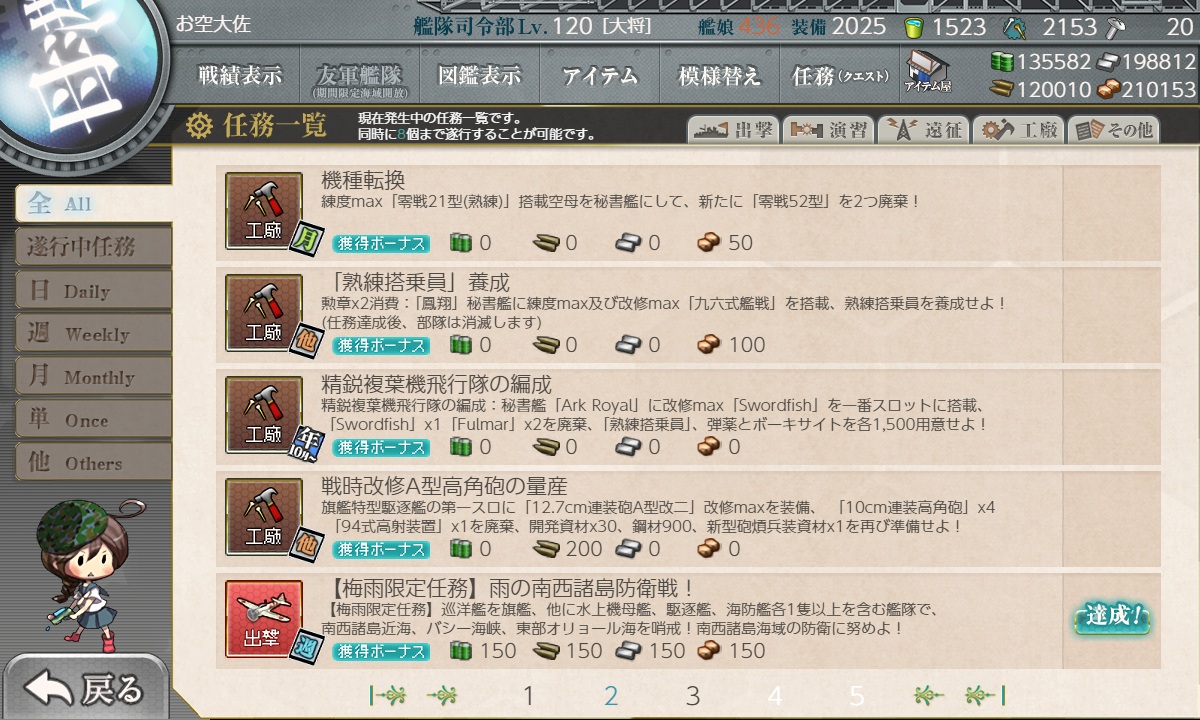Claim reward with 達成! button
This screenshot has width=1200, height=720.
(1112, 617)
